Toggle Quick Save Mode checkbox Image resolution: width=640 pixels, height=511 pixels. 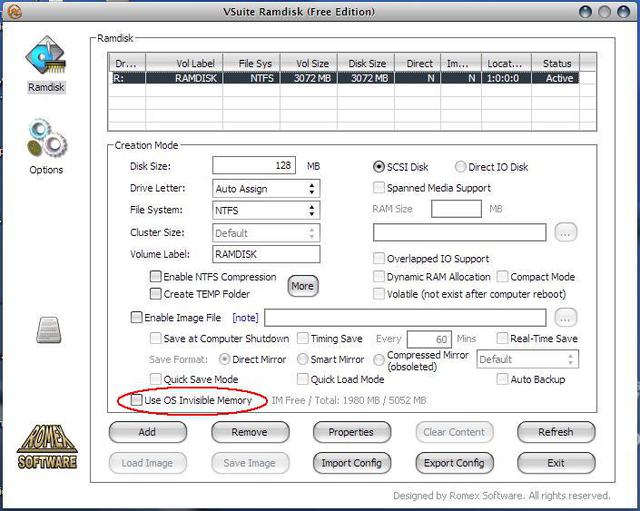coord(155,379)
